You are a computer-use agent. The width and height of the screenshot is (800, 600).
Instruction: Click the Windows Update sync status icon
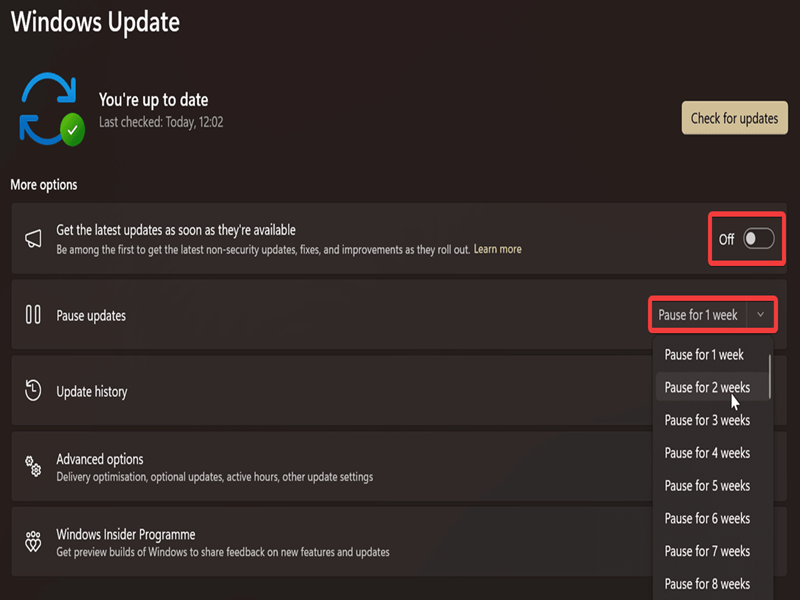pos(52,109)
